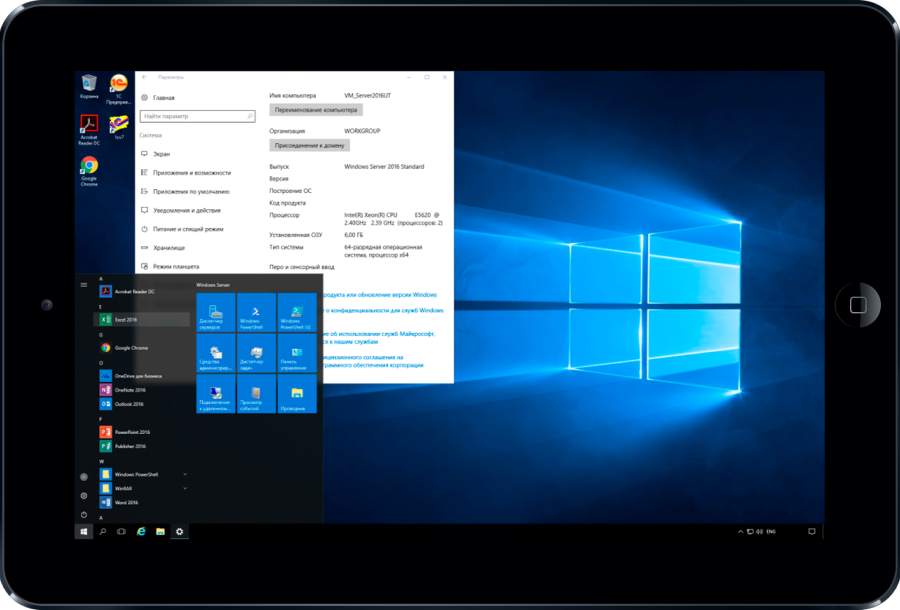This screenshot has width=900, height=610.
Task: Open the Server Manager tile (Диспетчер серверов)
Action: [x=215, y=312]
